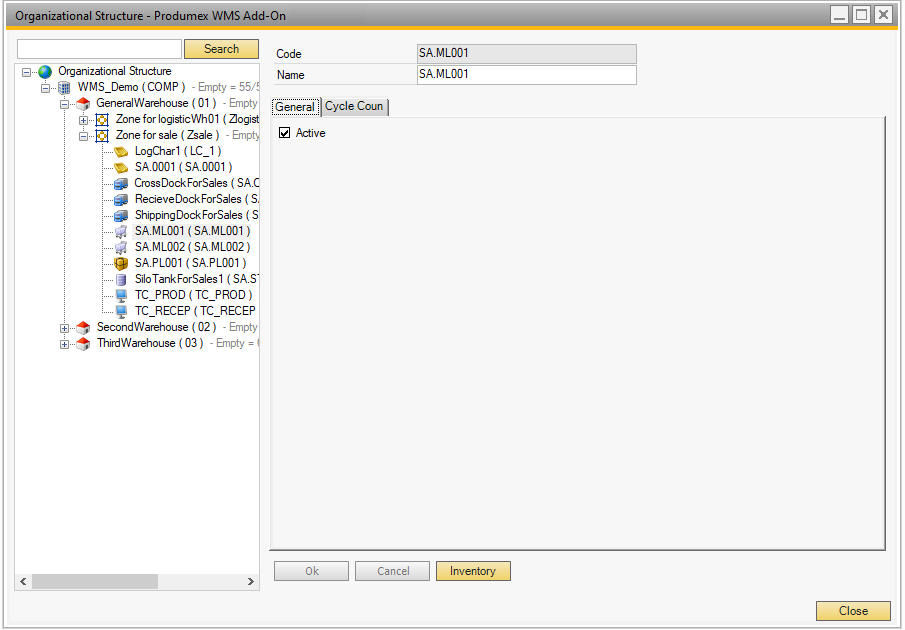Click the WMS_Demo company building icon
905x630 pixels.
click(65, 88)
